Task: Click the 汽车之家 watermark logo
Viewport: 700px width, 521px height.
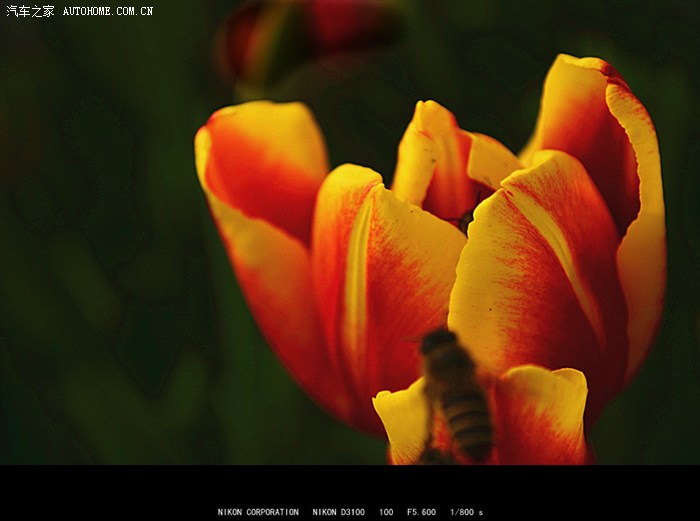Action: [30, 11]
